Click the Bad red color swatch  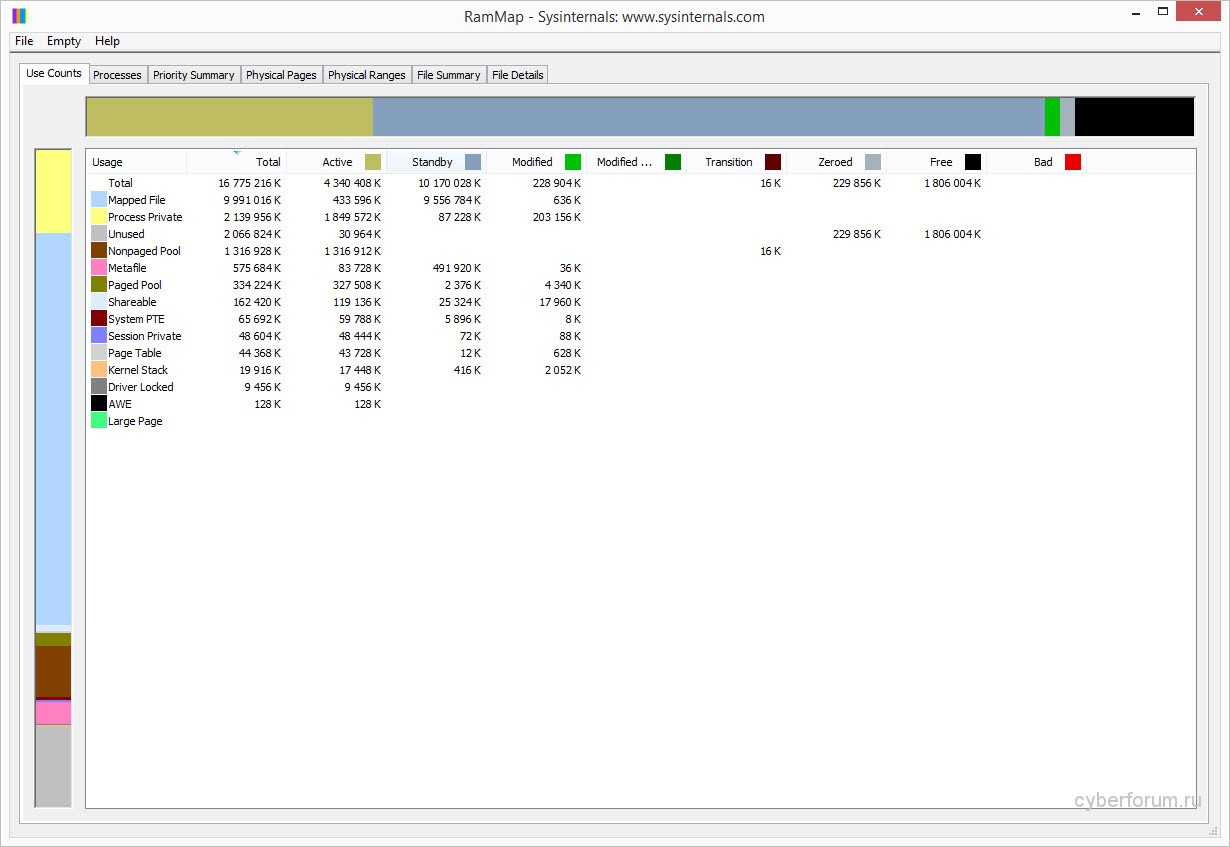[x=1073, y=162]
